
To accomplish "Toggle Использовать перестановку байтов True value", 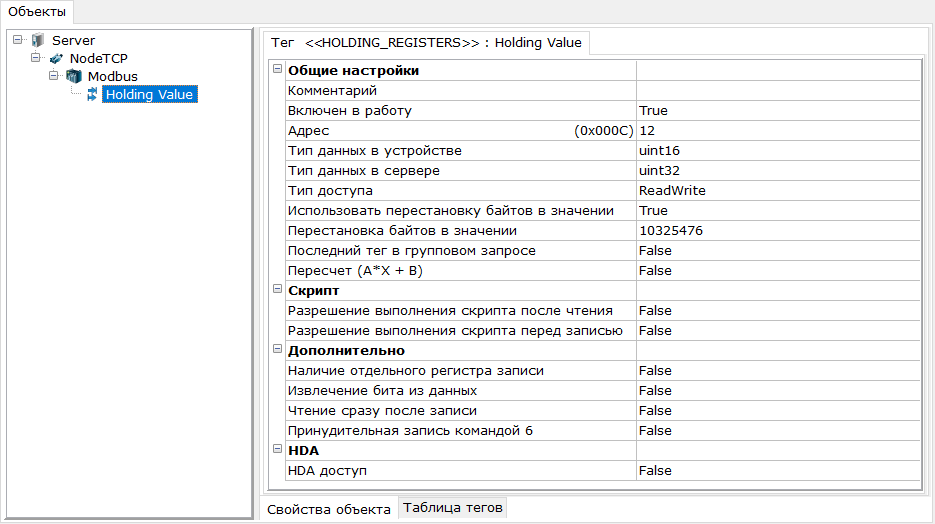I will click(x=778, y=210).
